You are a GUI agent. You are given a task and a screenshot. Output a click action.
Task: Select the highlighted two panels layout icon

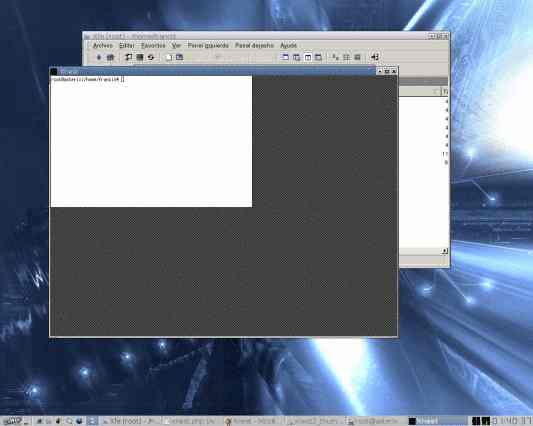tap(308, 57)
